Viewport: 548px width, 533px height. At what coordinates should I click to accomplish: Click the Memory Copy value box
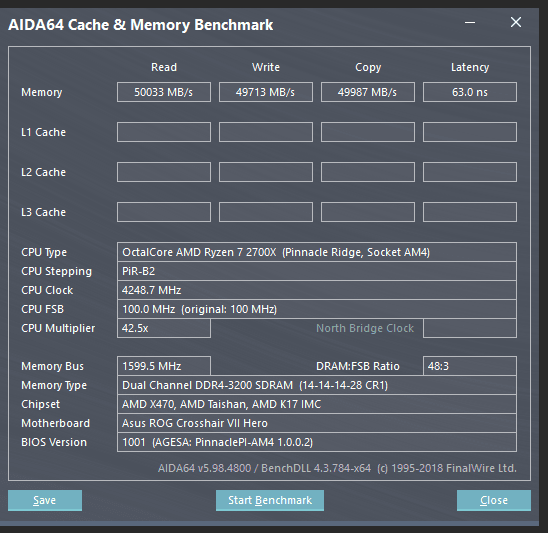point(368,92)
